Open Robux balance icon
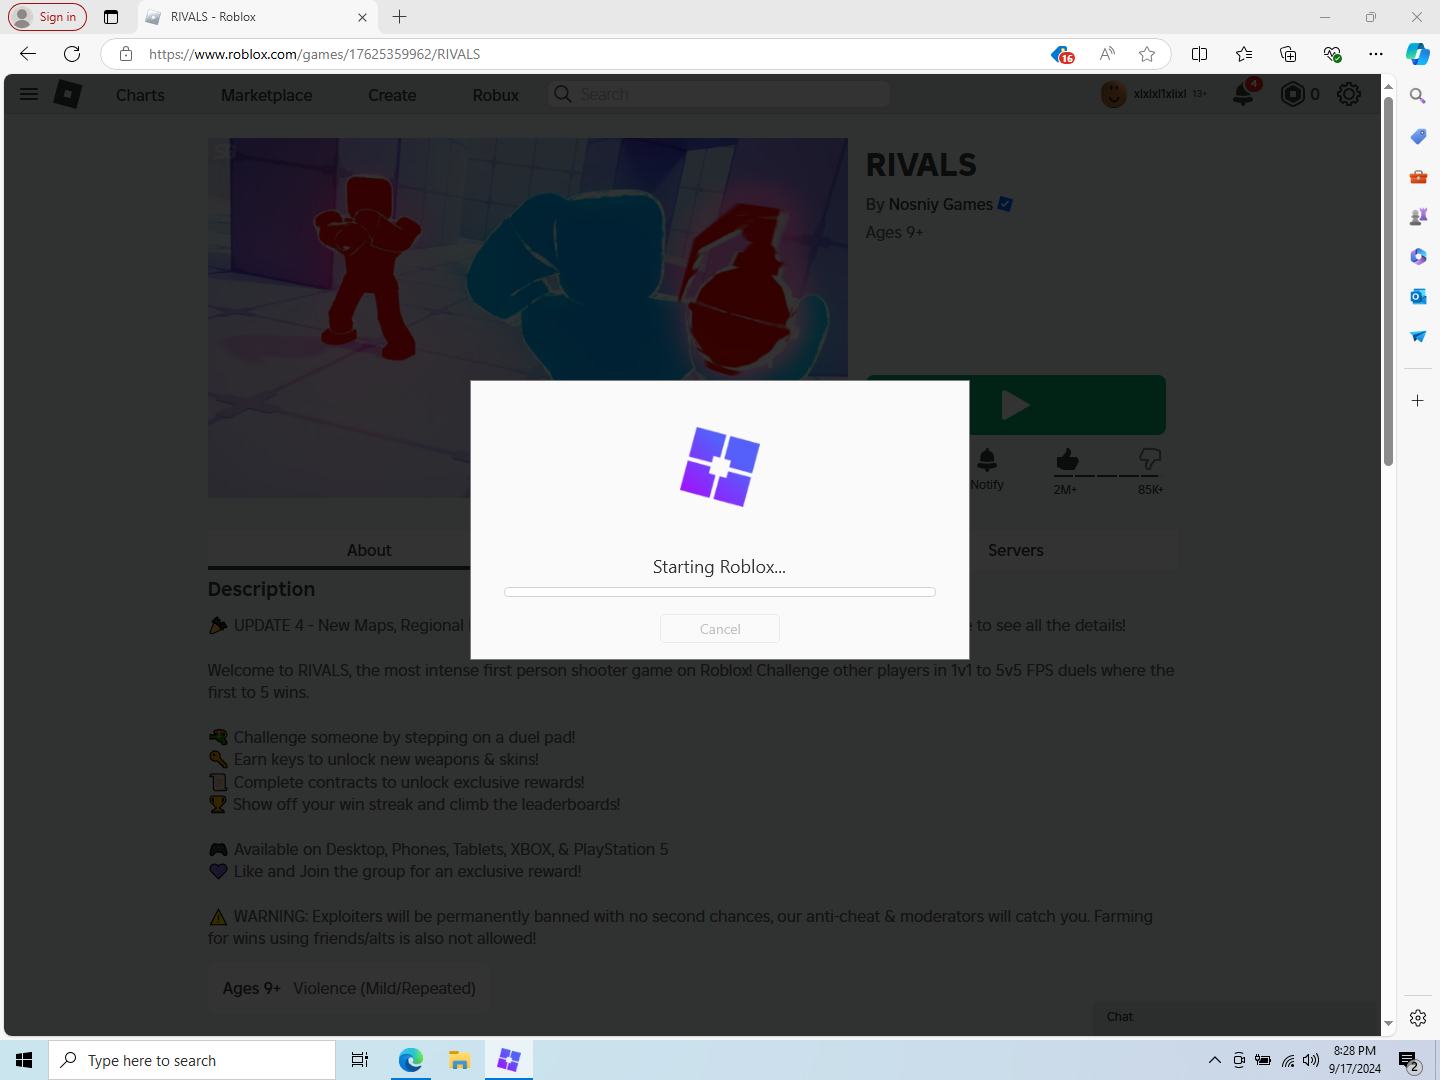This screenshot has height=1080, width=1440. click(1293, 94)
